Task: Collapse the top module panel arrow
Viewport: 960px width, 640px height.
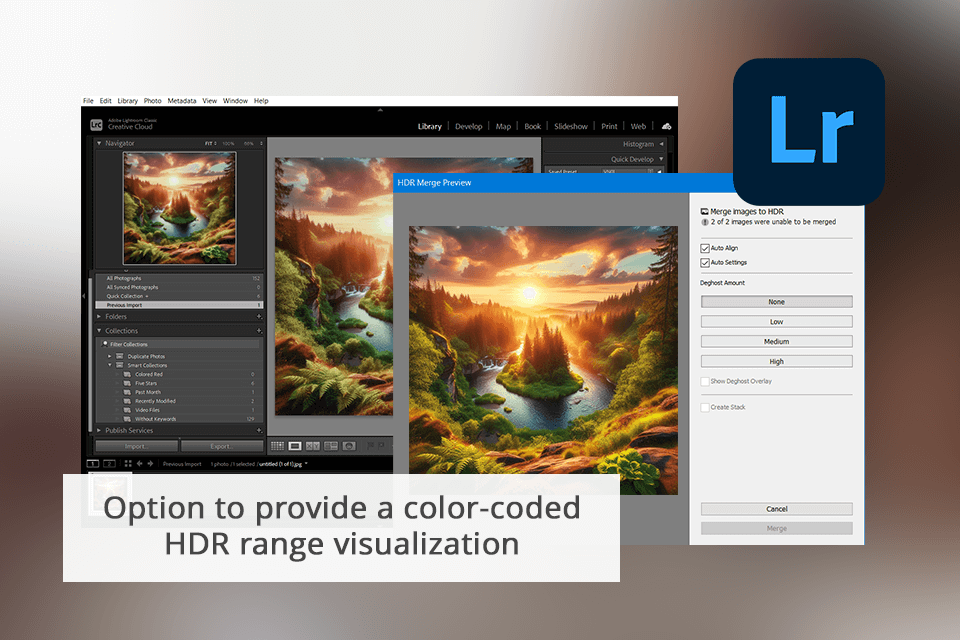Action: pyautogui.click(x=380, y=110)
